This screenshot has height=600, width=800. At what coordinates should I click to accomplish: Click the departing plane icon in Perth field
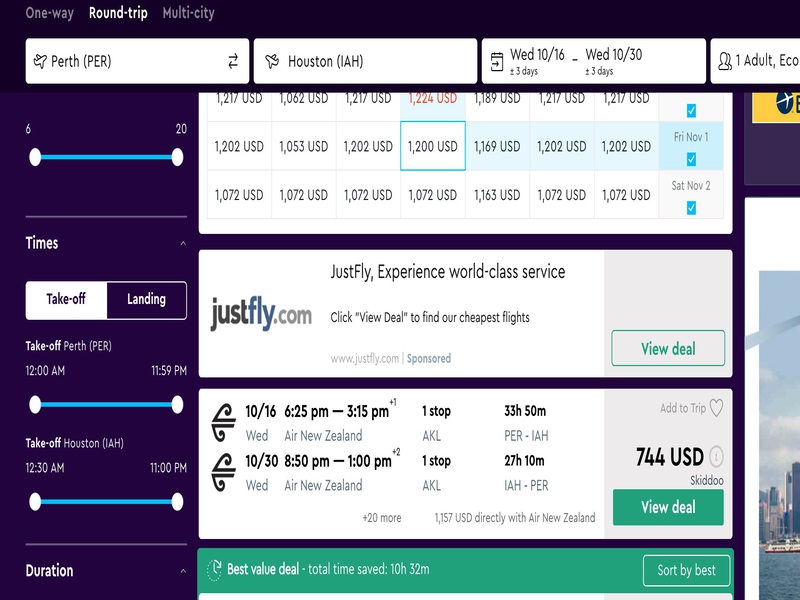[x=40, y=61]
